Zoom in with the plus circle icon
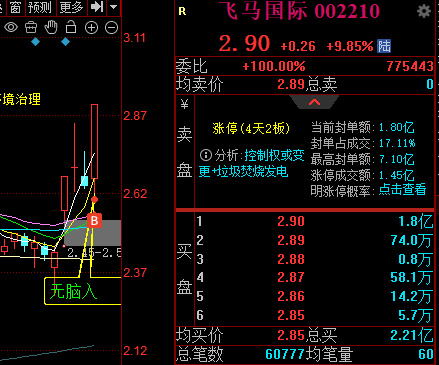This screenshot has height=365, width=439. pyautogui.click(x=91, y=28)
